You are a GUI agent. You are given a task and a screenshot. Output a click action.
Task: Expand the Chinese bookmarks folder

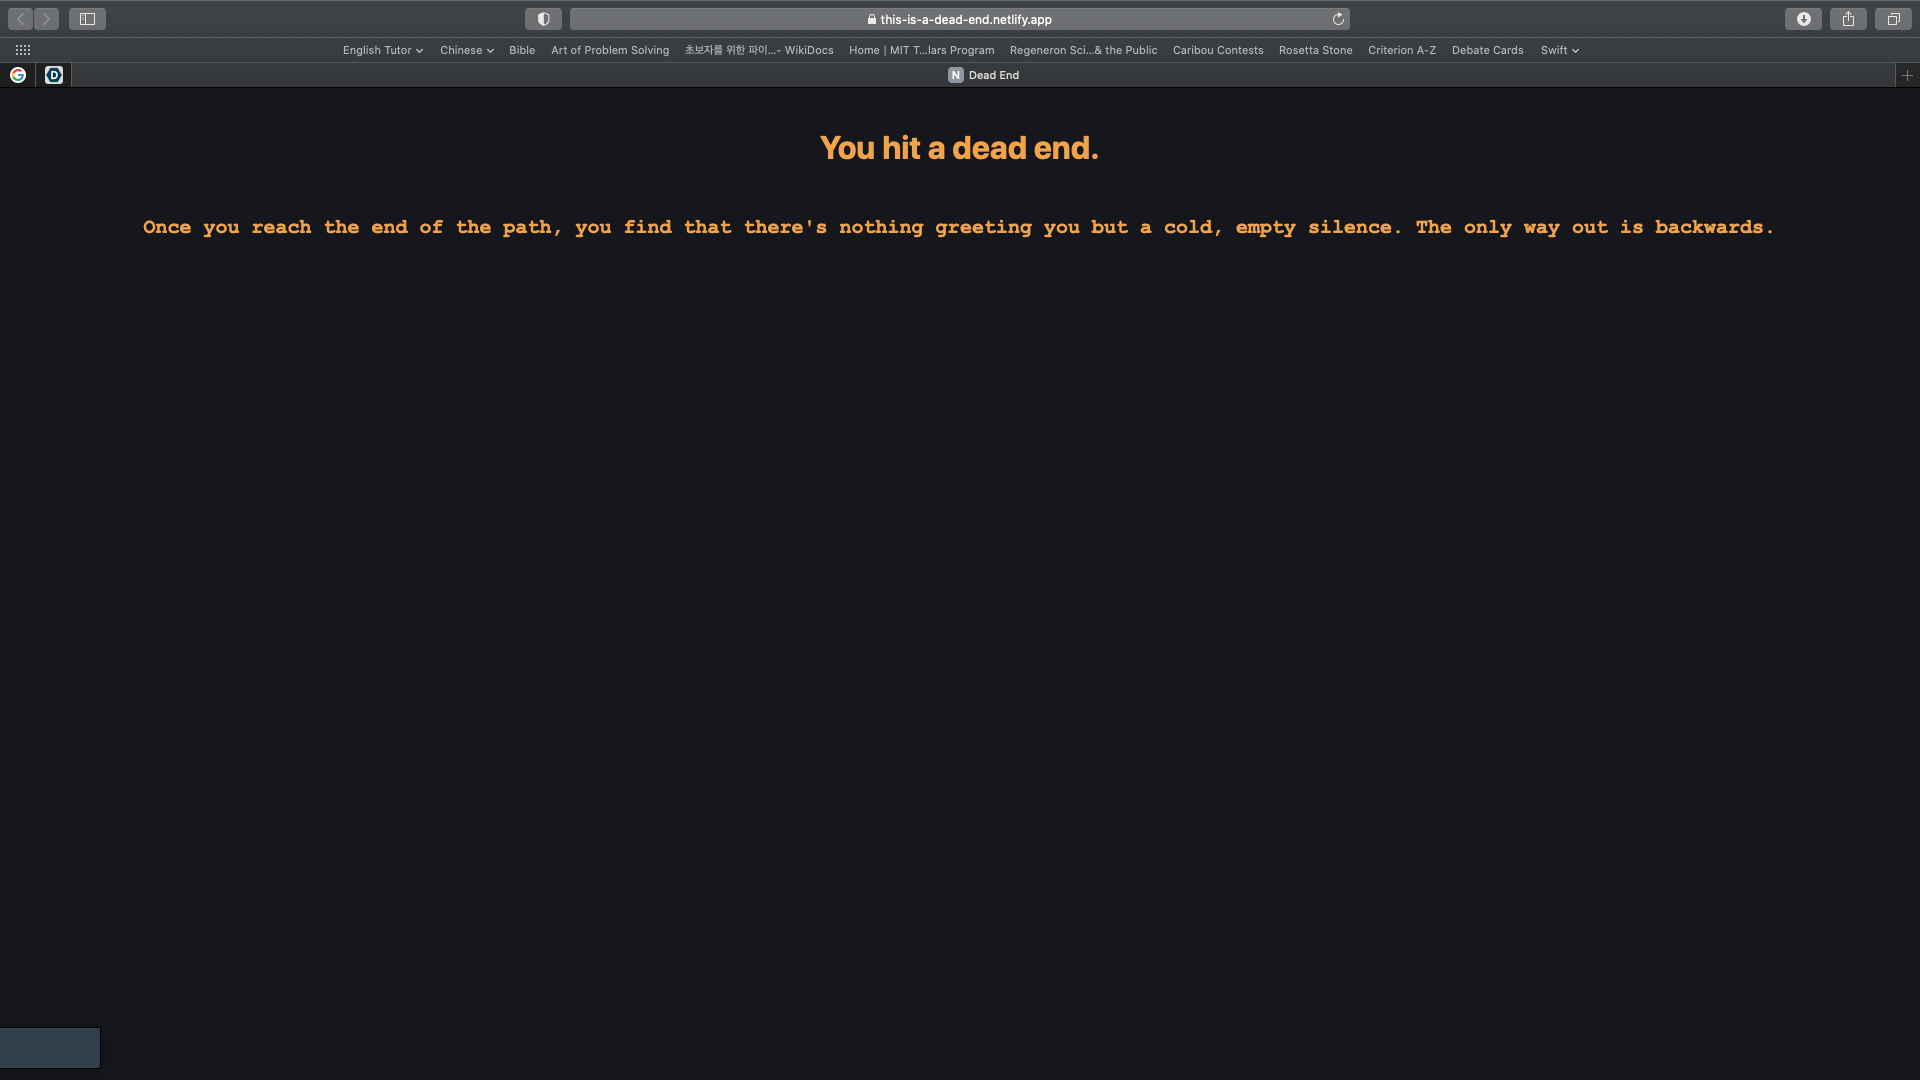click(x=466, y=50)
